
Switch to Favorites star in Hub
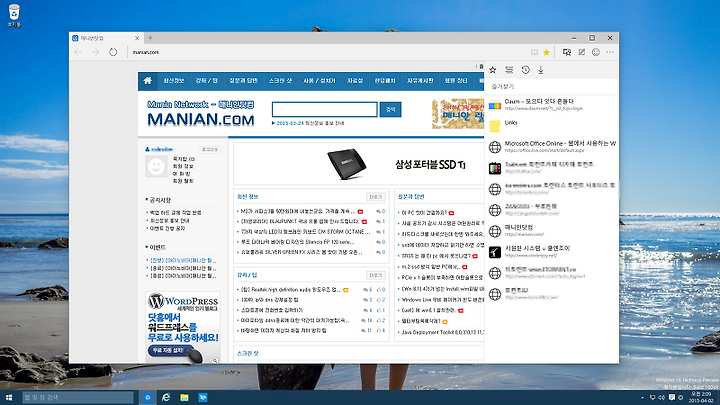493,70
